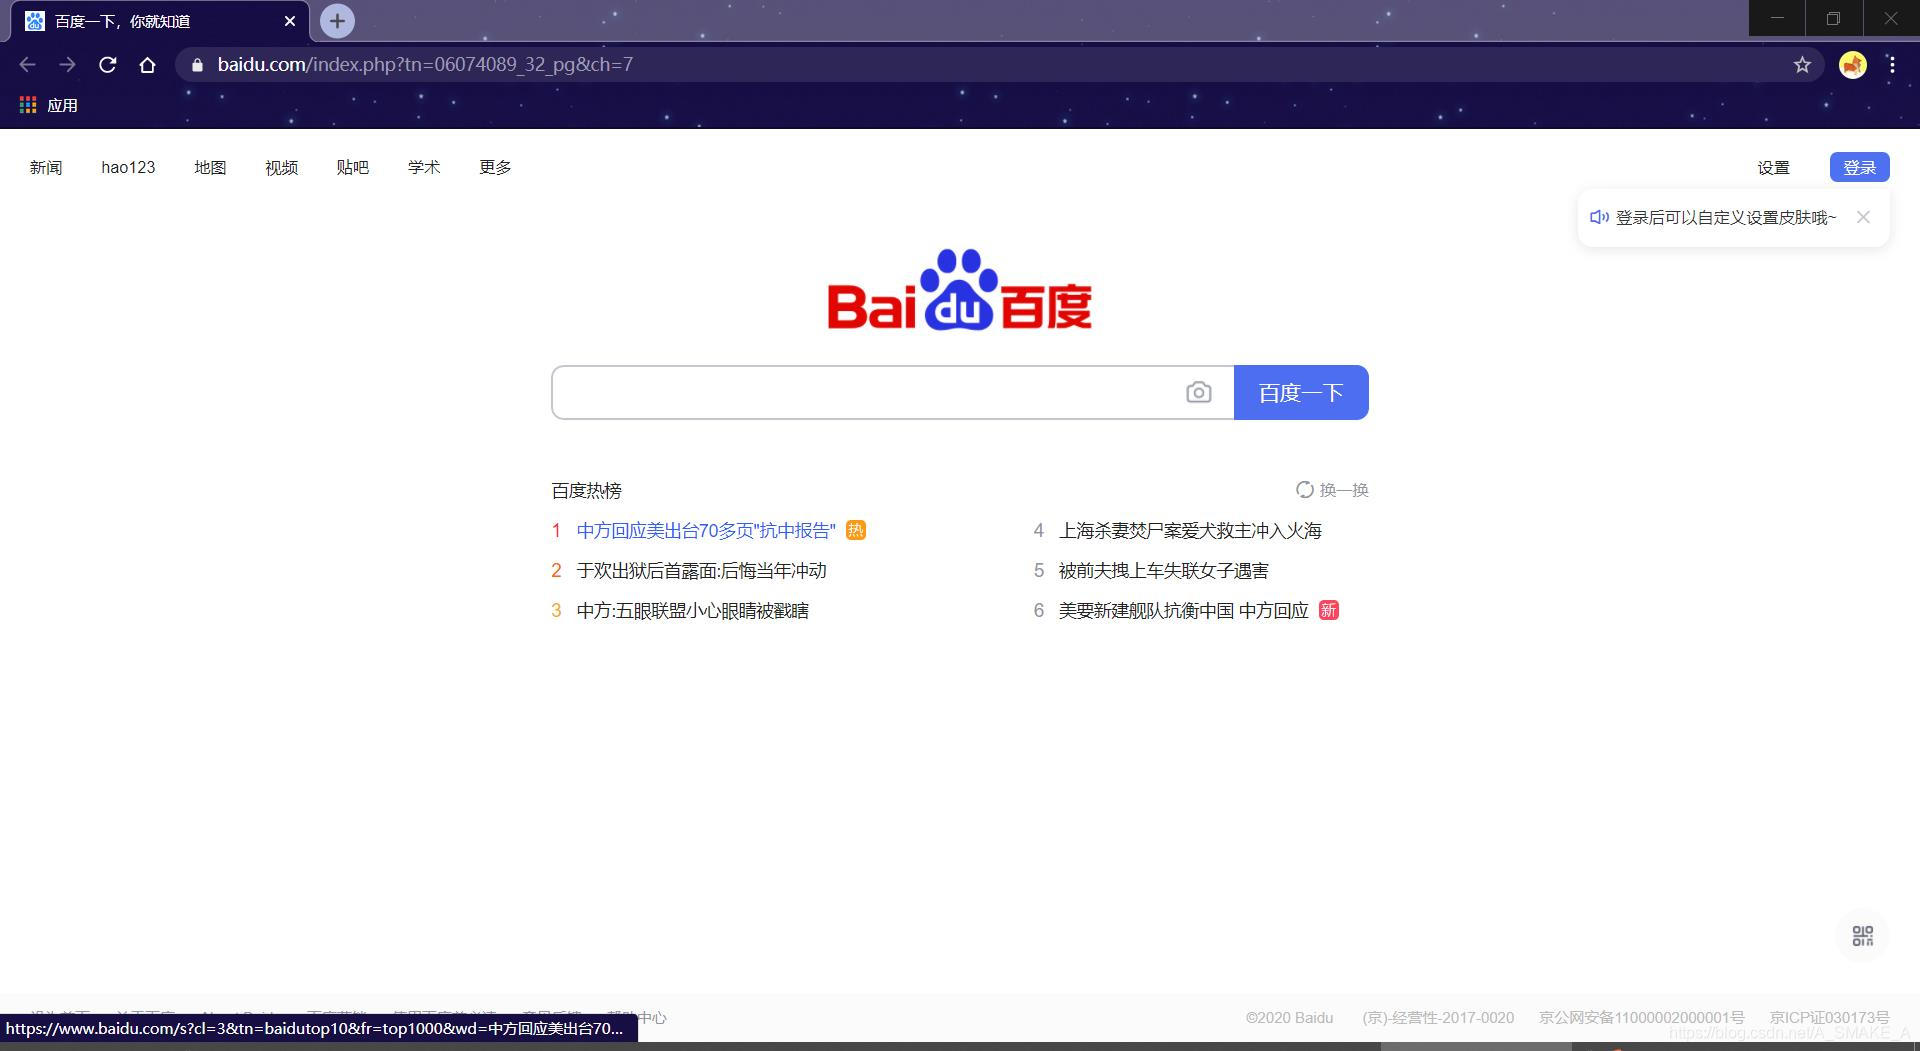Viewport: 1920px width, 1051px height.
Task: Bookmark this page with the star icon
Action: [1802, 65]
